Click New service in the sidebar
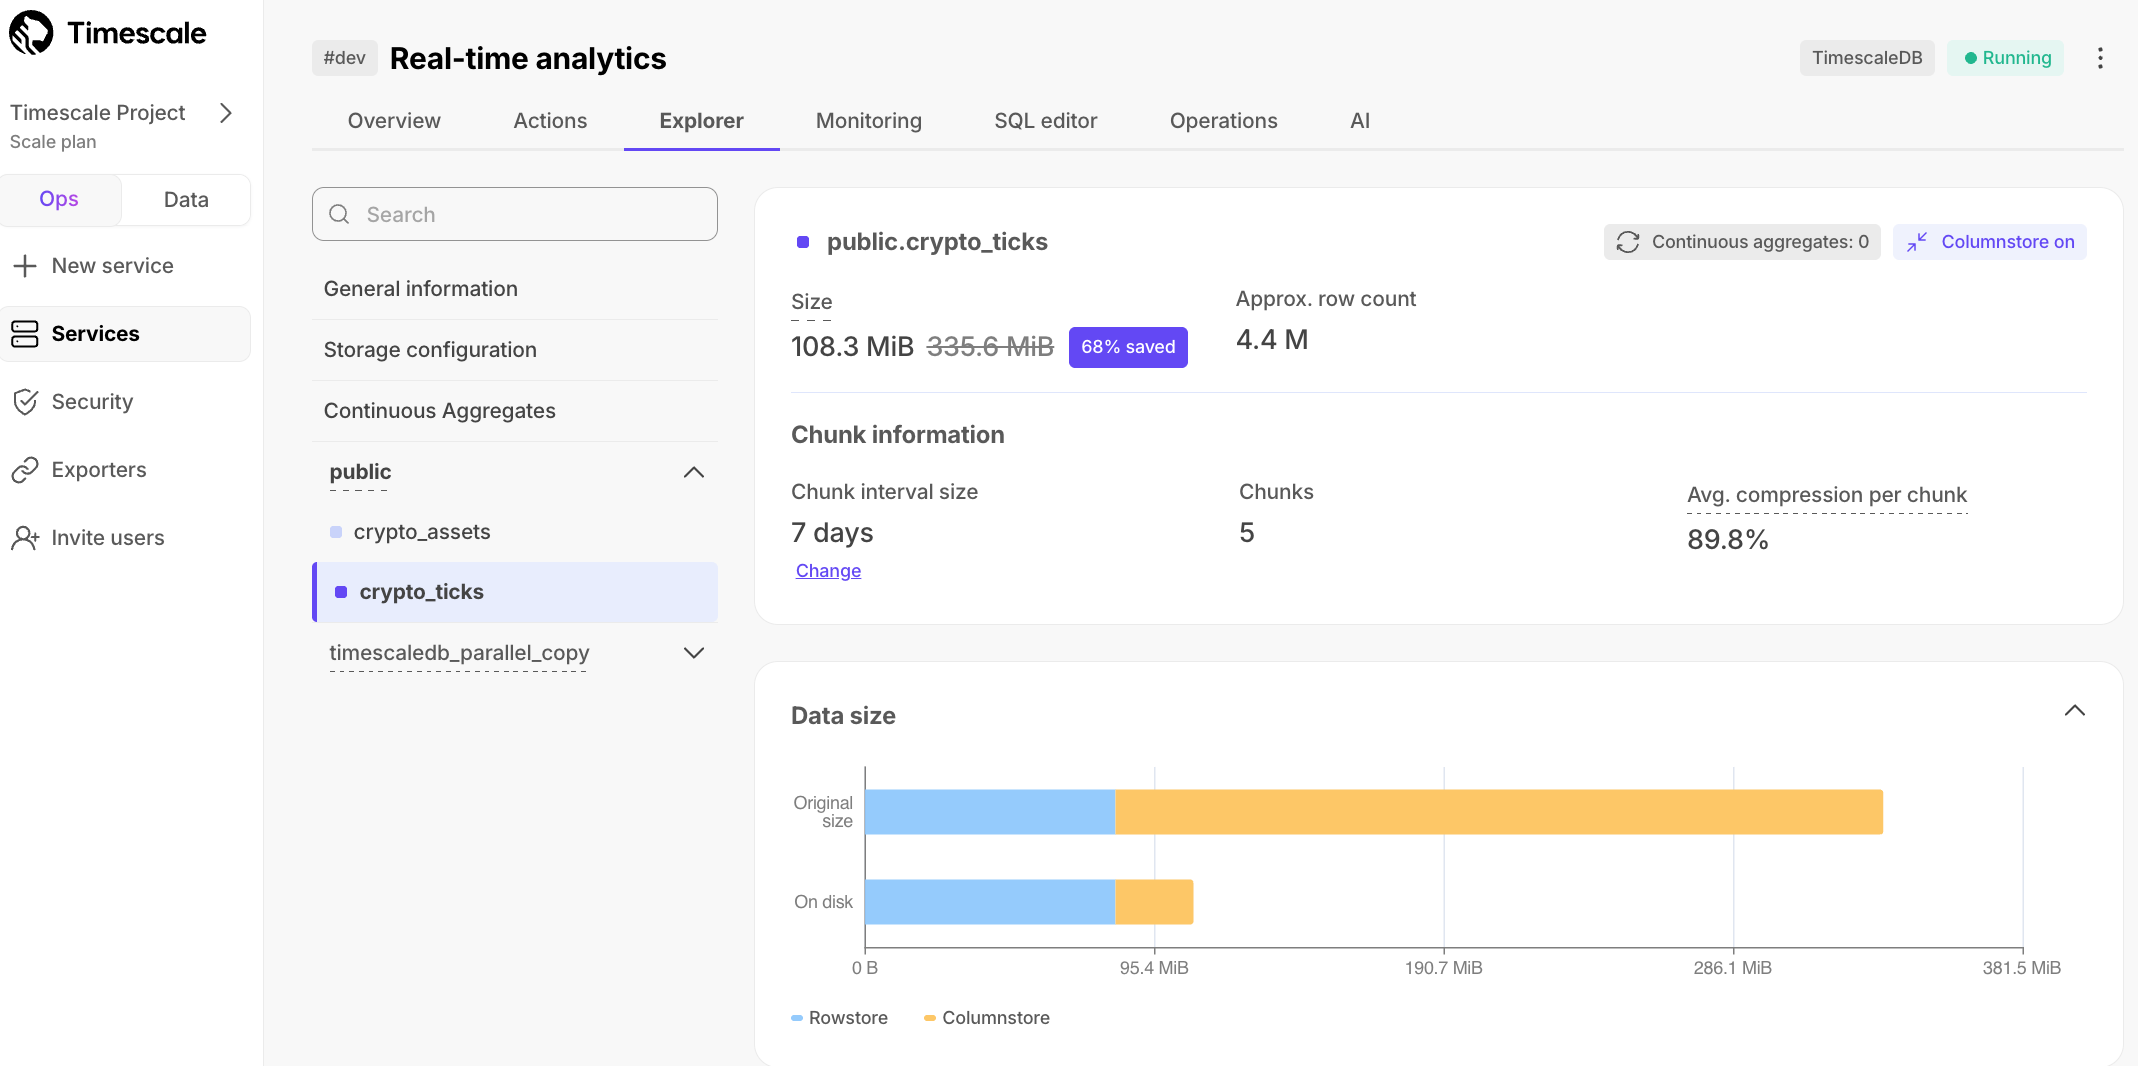Screen dimensions: 2138x1066 tap(126, 266)
